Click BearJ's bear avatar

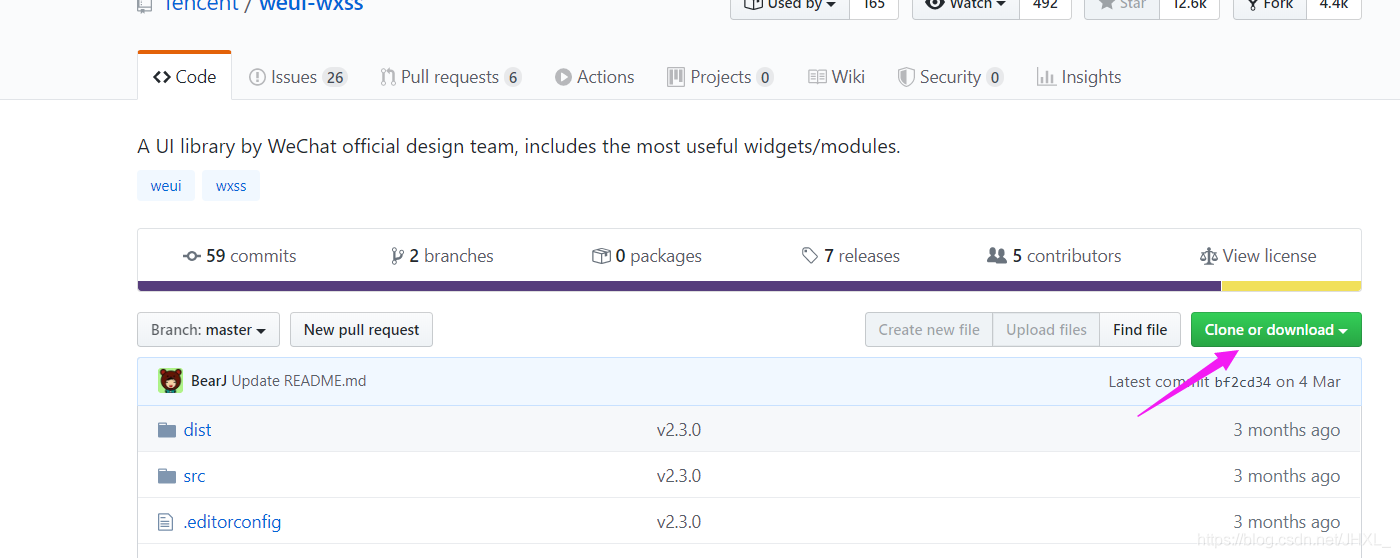[x=170, y=381]
